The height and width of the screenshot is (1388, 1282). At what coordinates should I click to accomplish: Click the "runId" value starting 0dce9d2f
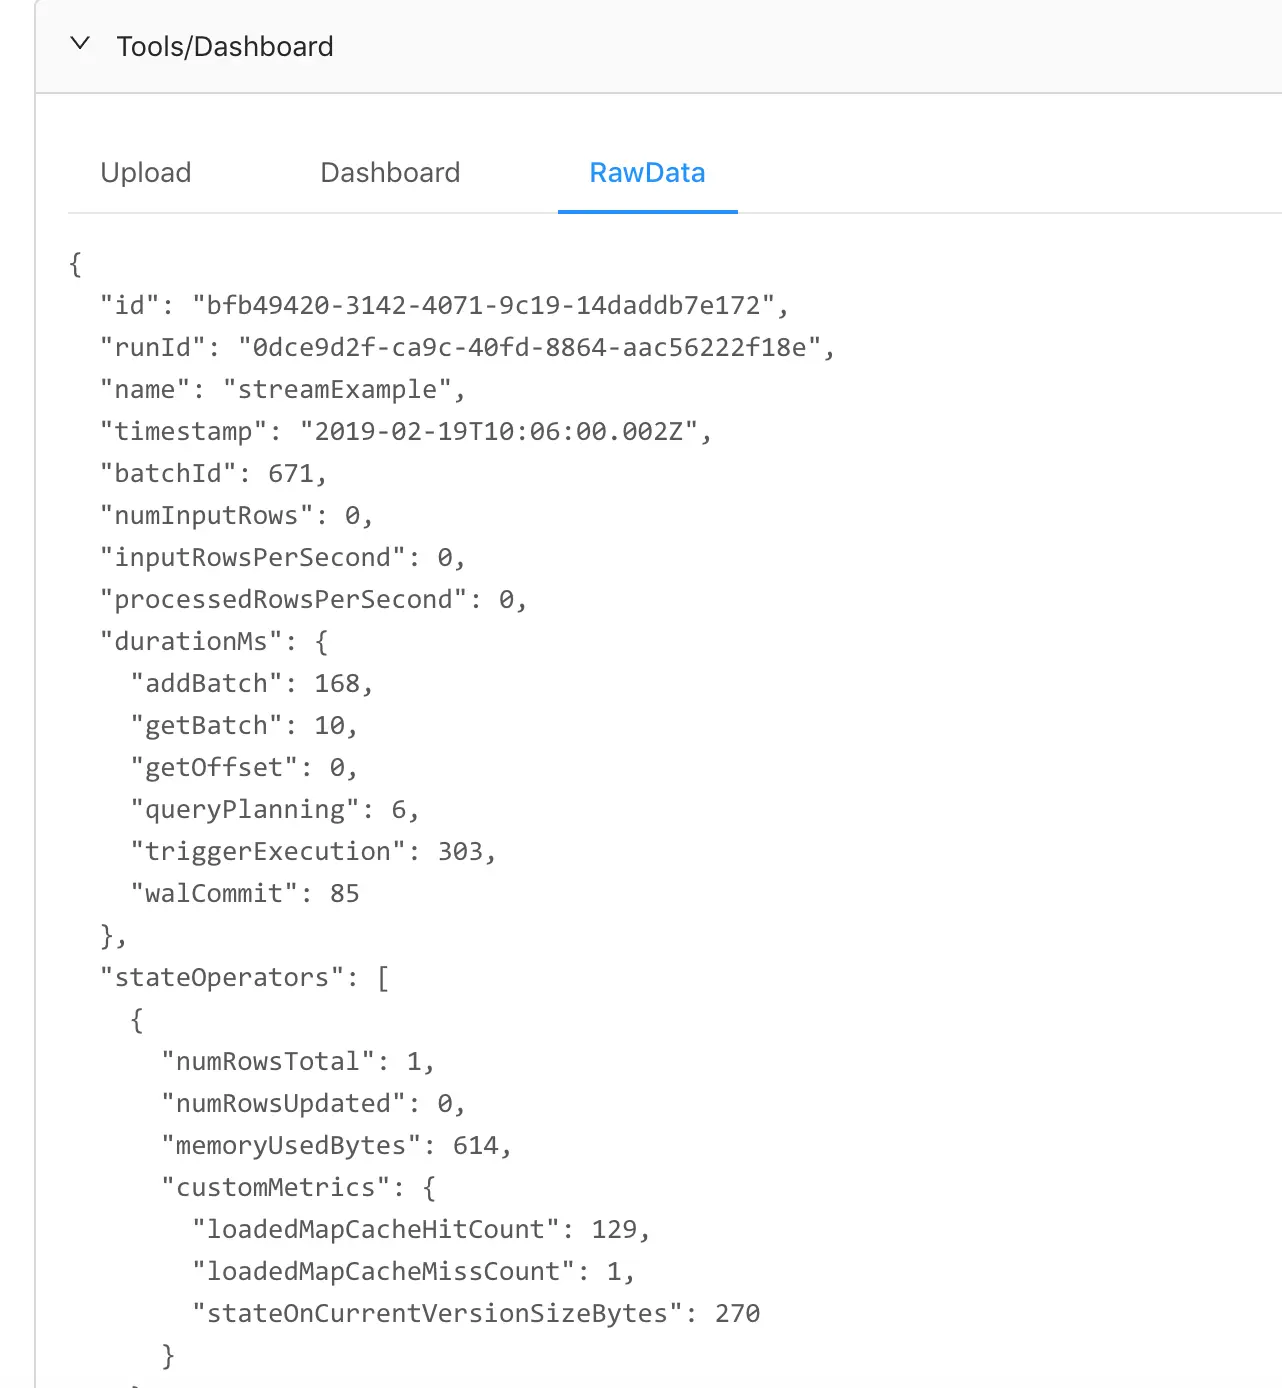529,347
